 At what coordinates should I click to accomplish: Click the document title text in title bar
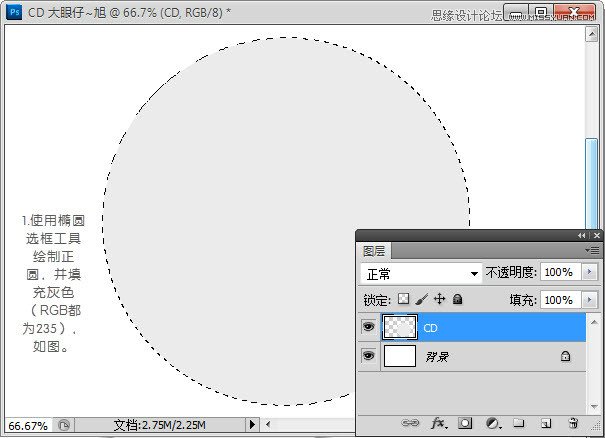coord(129,12)
